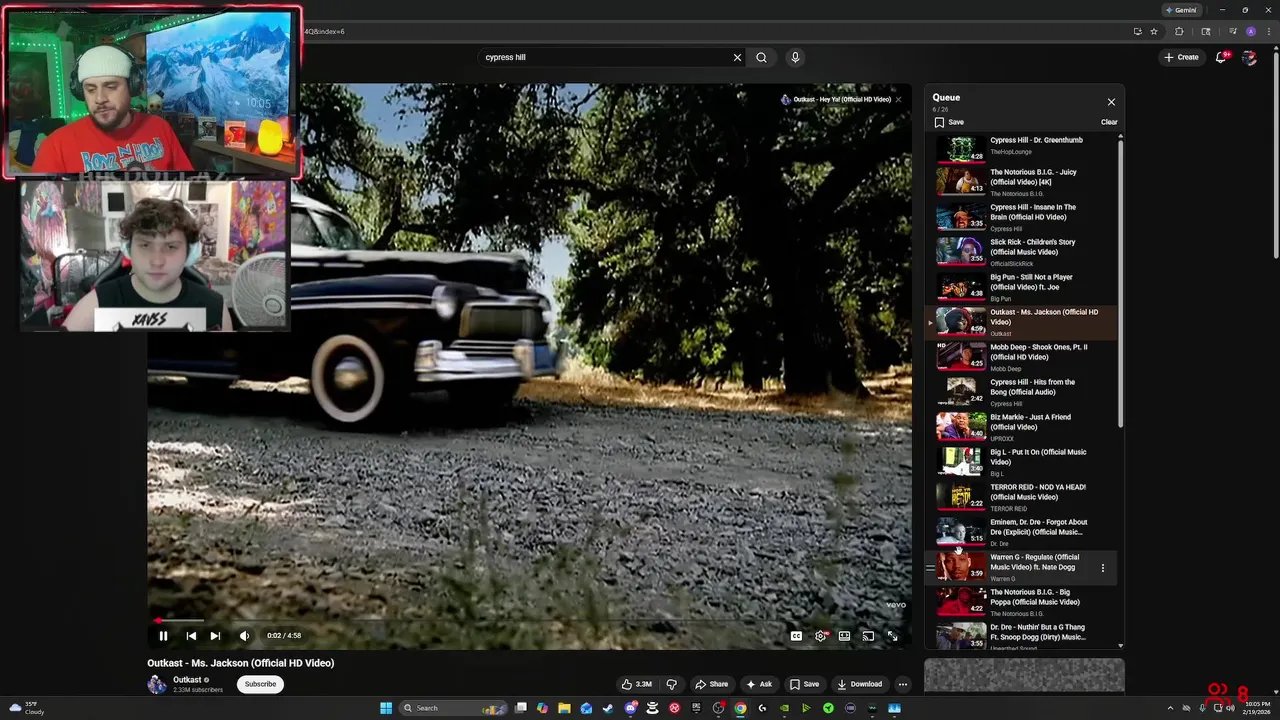Open Chrome extensions puzzle icon
This screenshot has height=720, width=1280.
[1179, 31]
